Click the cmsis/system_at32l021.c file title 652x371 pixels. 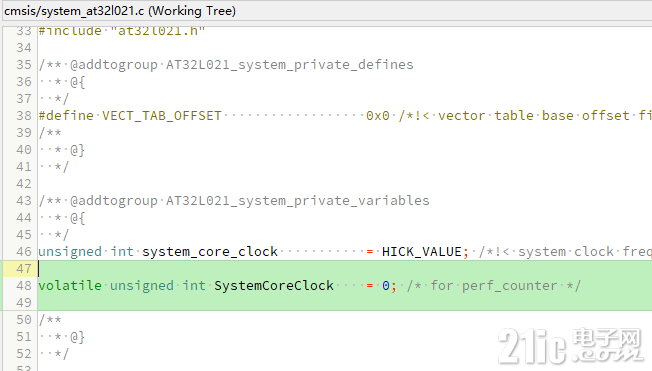(x=120, y=10)
